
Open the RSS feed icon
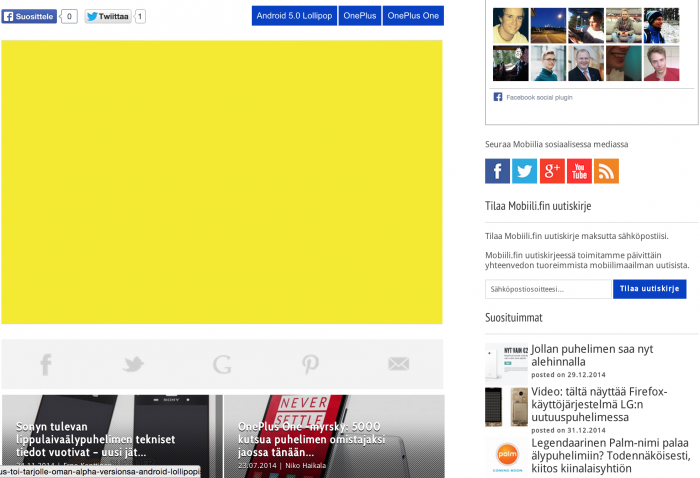click(x=606, y=171)
